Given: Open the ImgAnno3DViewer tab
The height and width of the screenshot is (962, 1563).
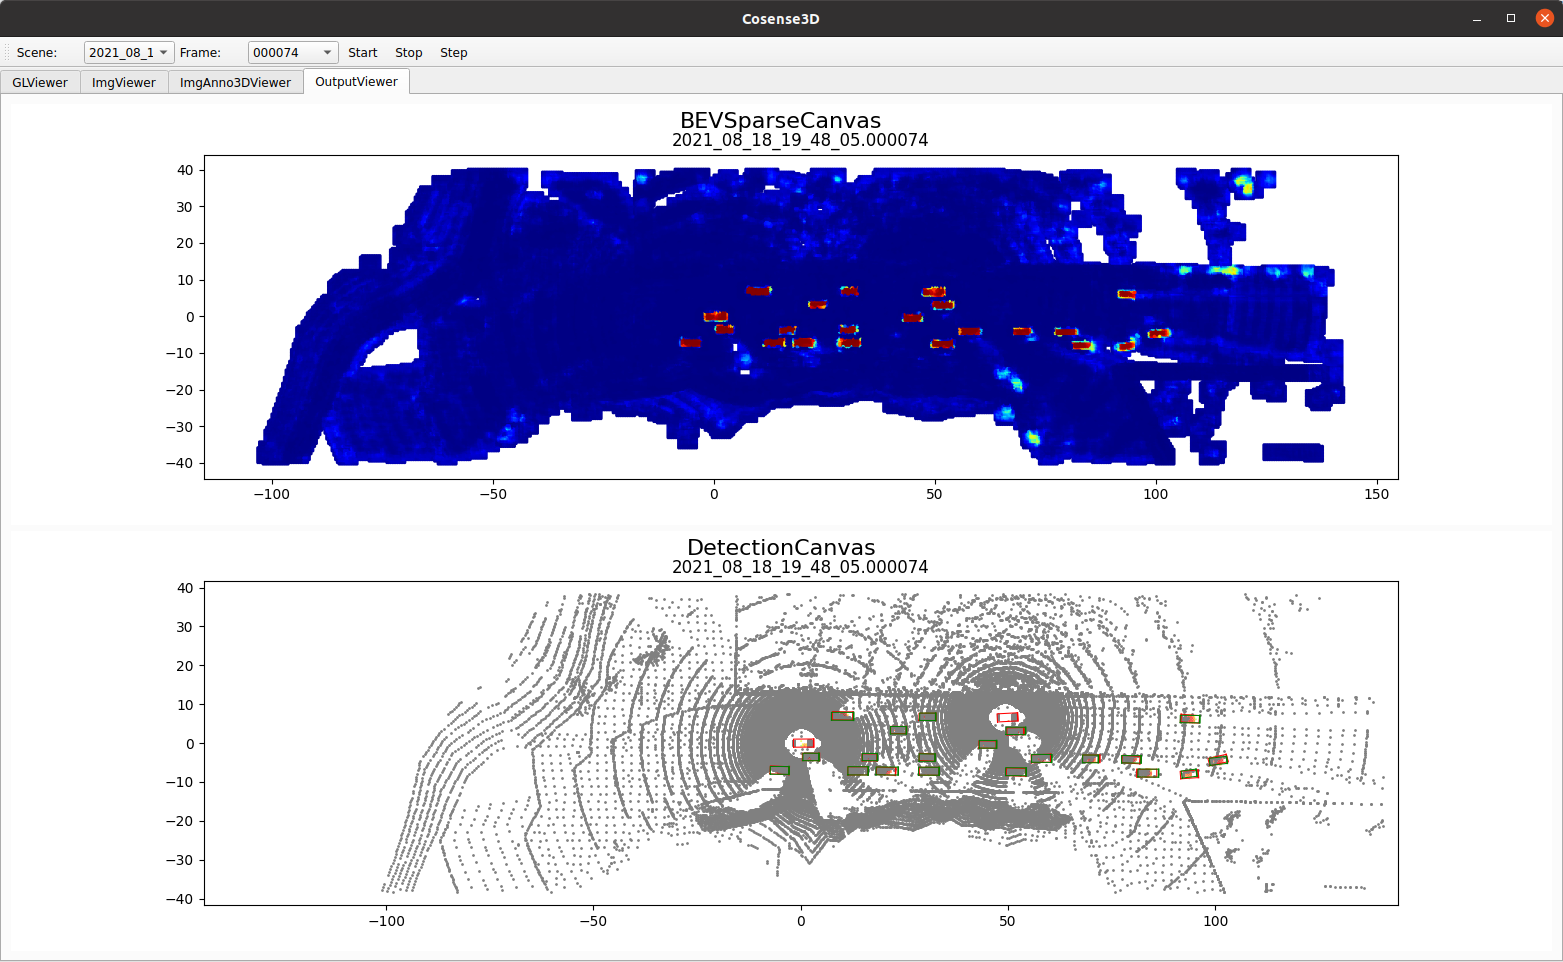Looking at the screenshot, I should click(x=235, y=83).
